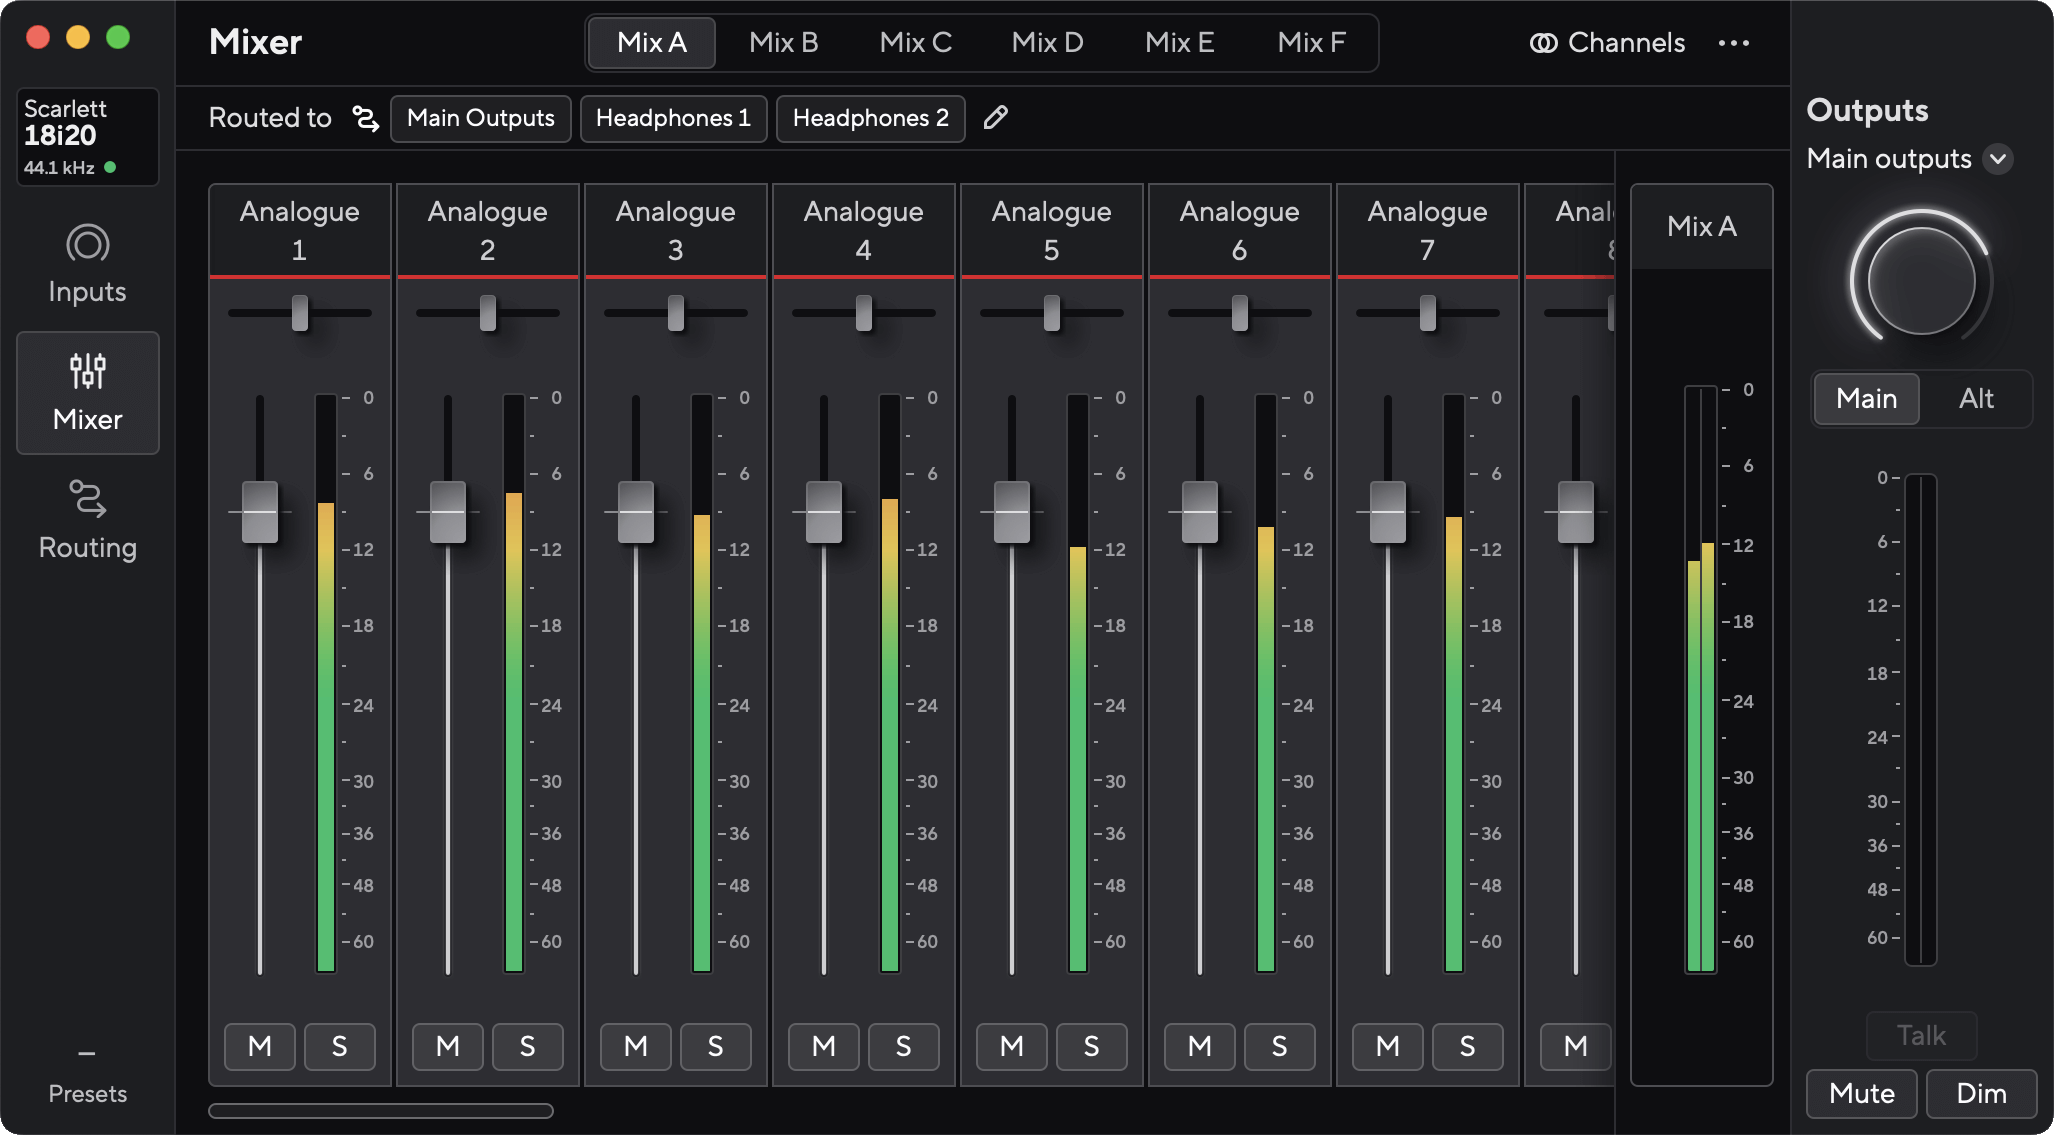
Task: Open the Routing page in sidebar
Action: 88,520
